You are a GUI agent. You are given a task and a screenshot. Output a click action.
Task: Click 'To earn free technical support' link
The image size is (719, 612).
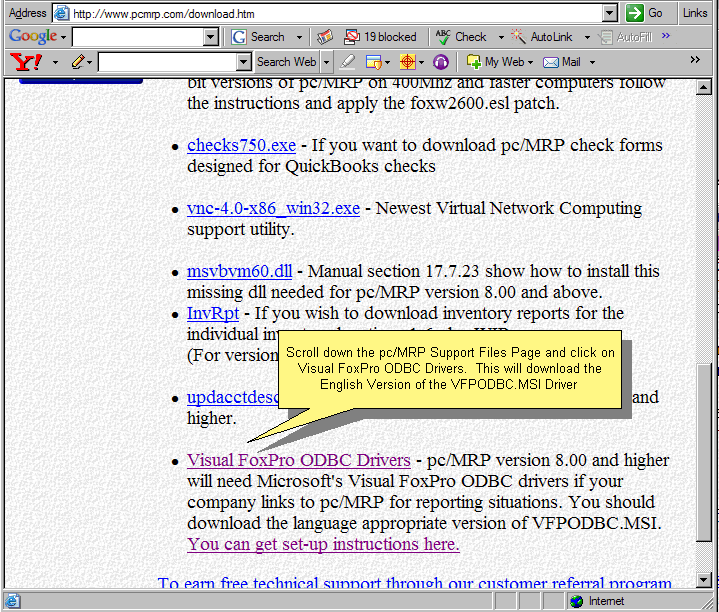pyautogui.click(x=415, y=583)
